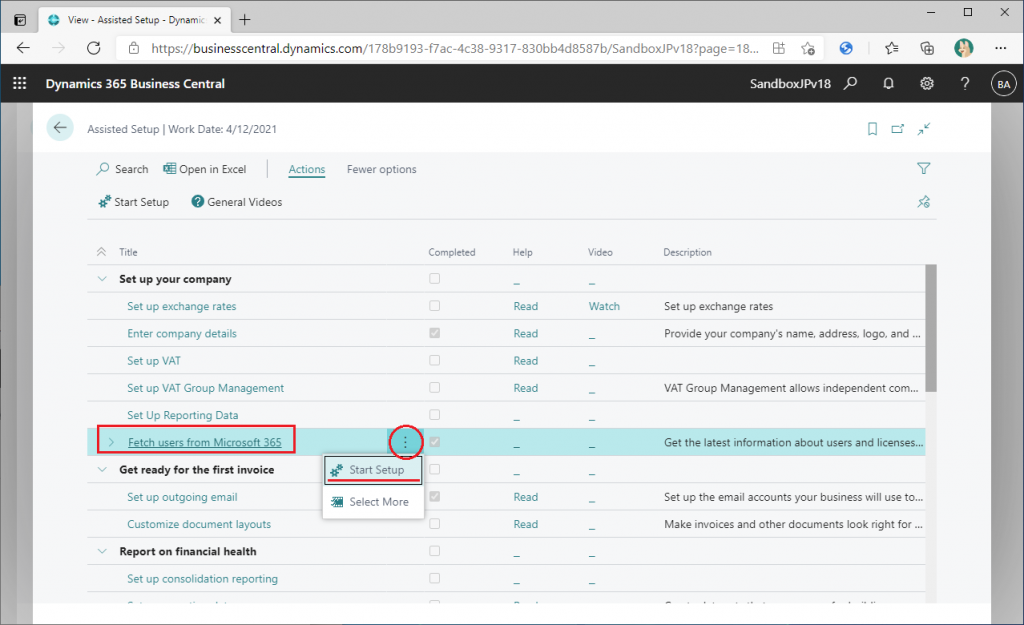The image size is (1024, 625).
Task: Click Open in Excel
Action: point(204,169)
